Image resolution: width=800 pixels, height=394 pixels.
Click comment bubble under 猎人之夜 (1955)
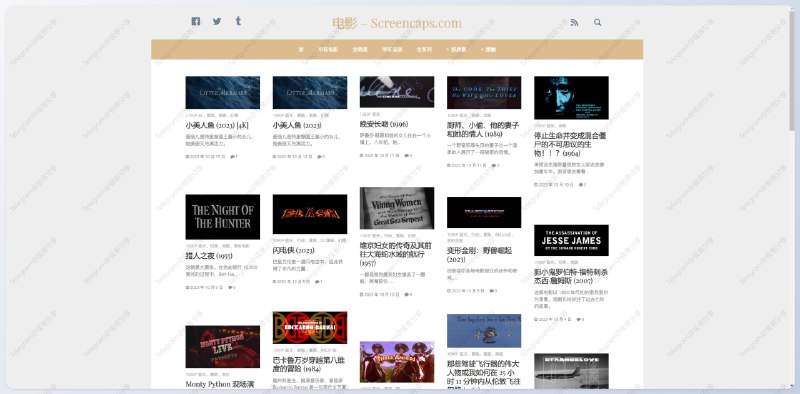(x=231, y=287)
